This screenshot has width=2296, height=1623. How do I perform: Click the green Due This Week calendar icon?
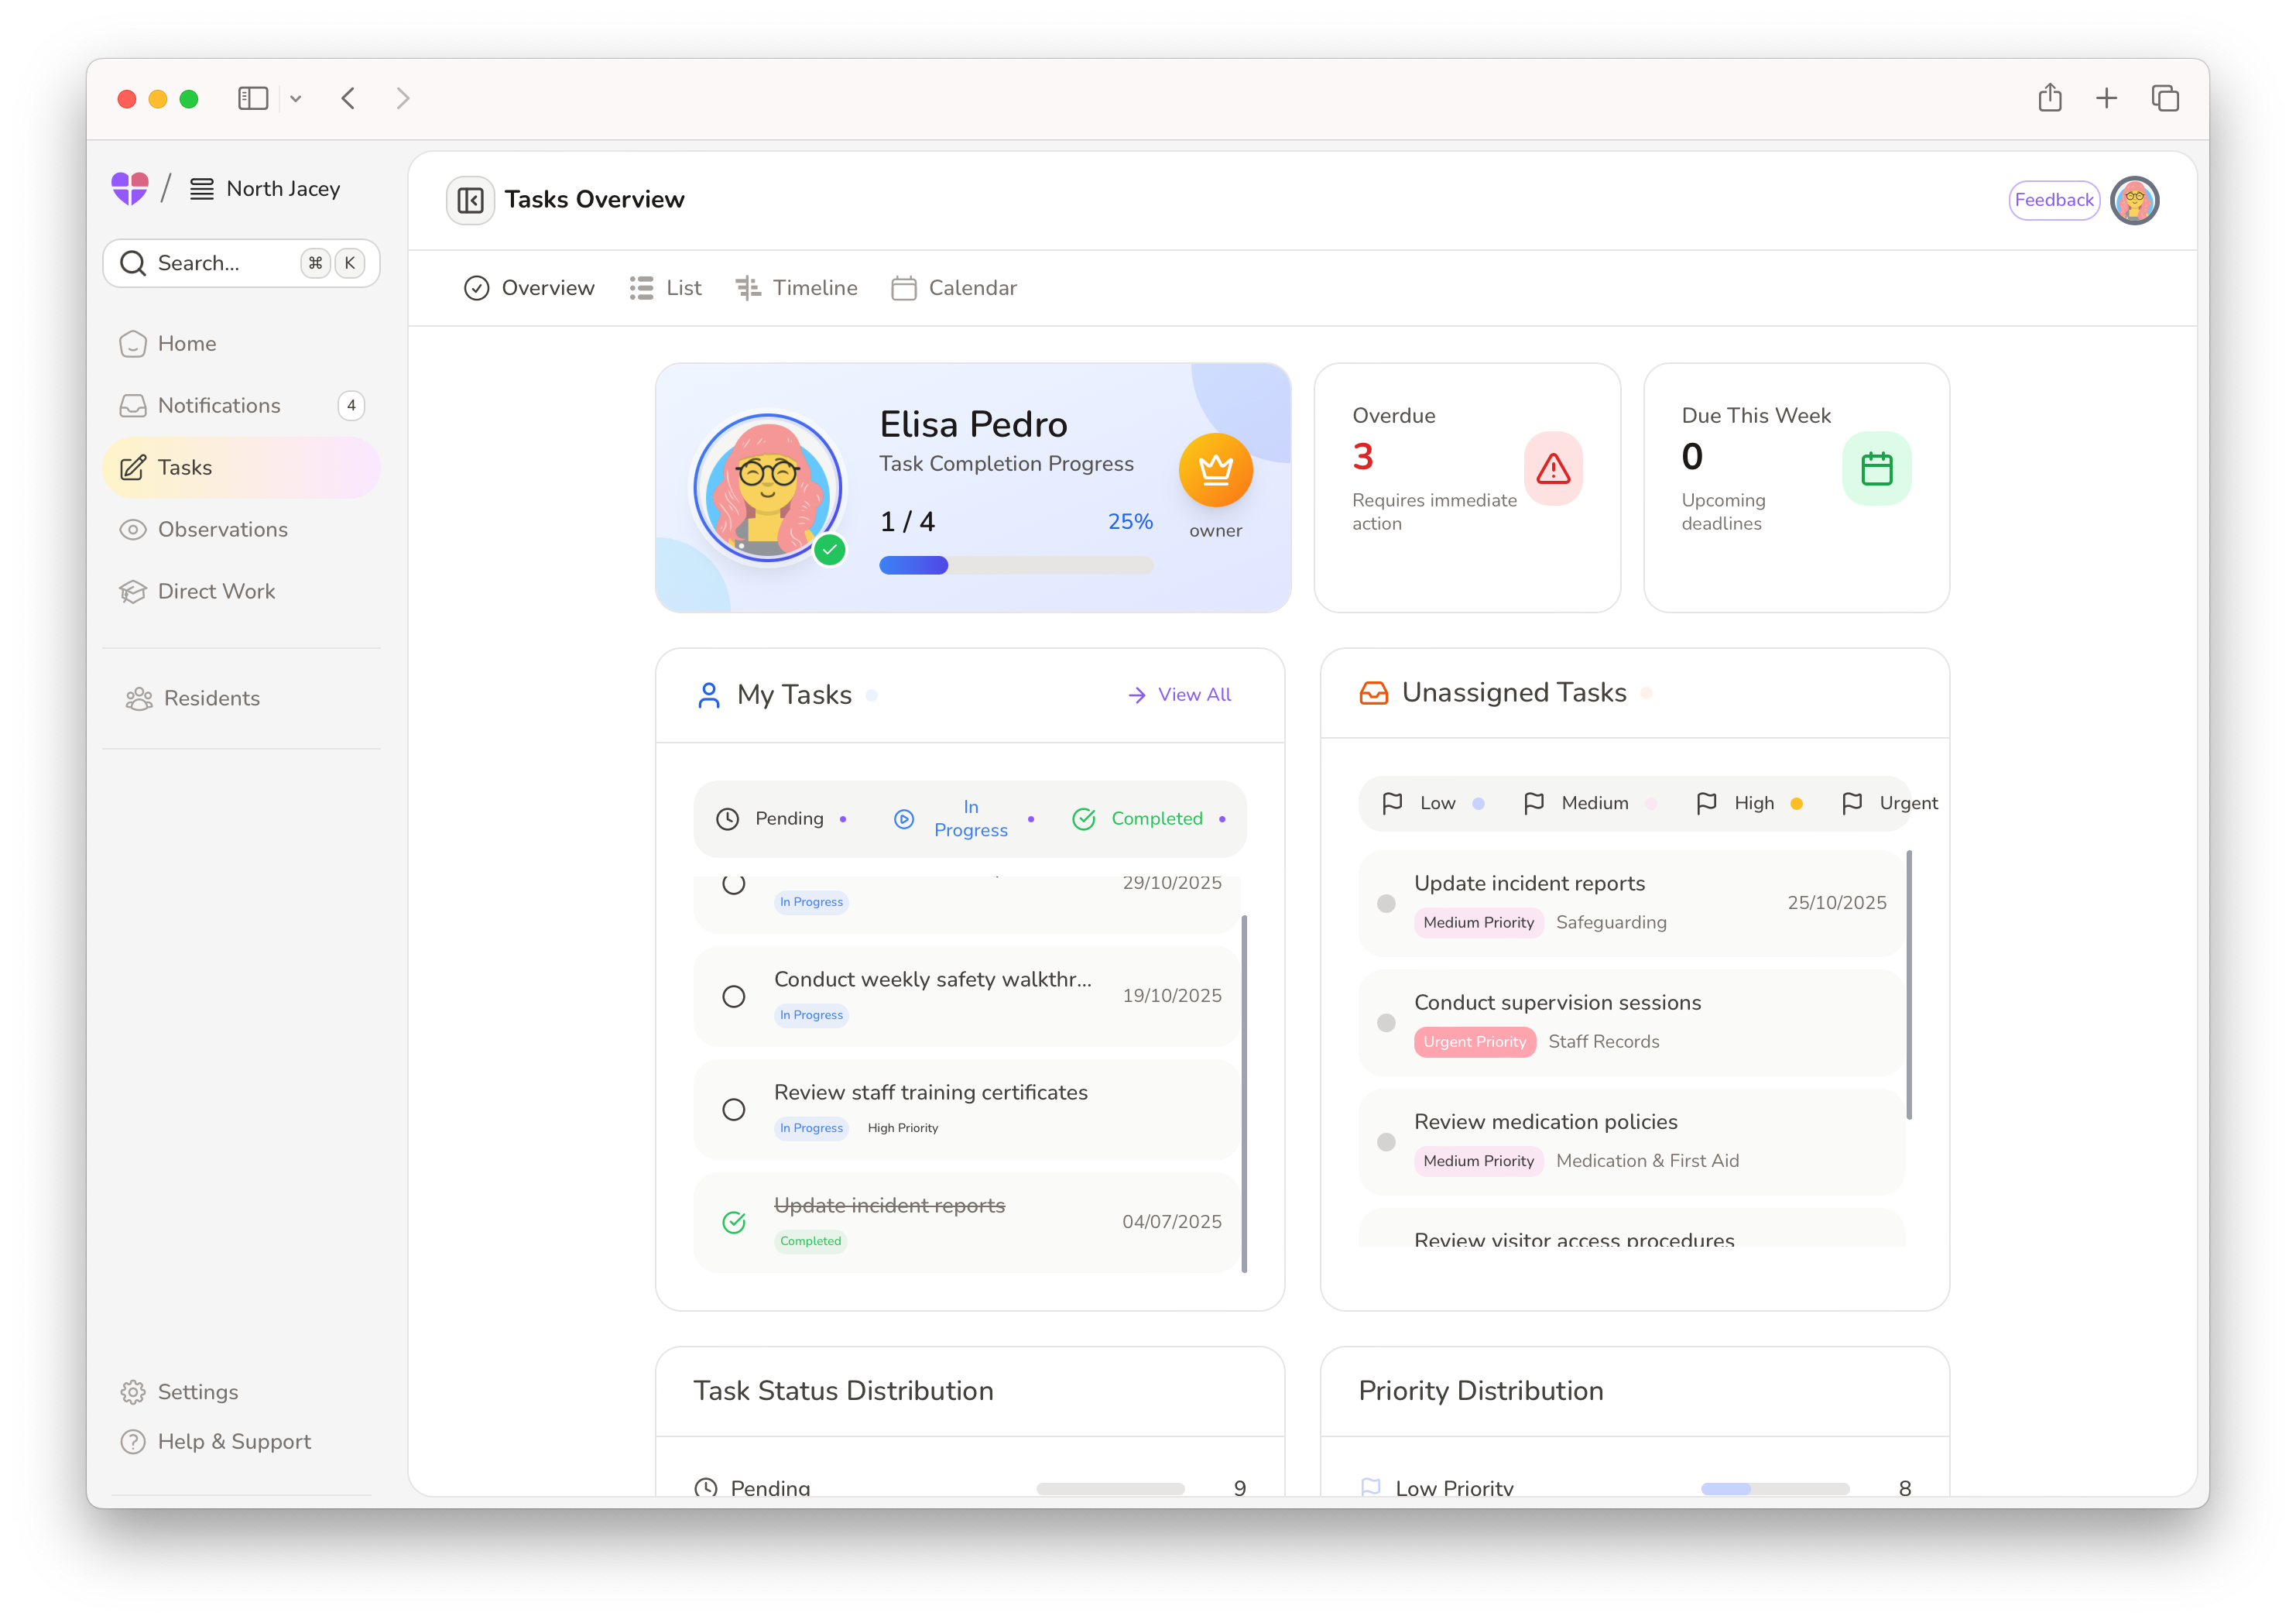[x=1876, y=468]
